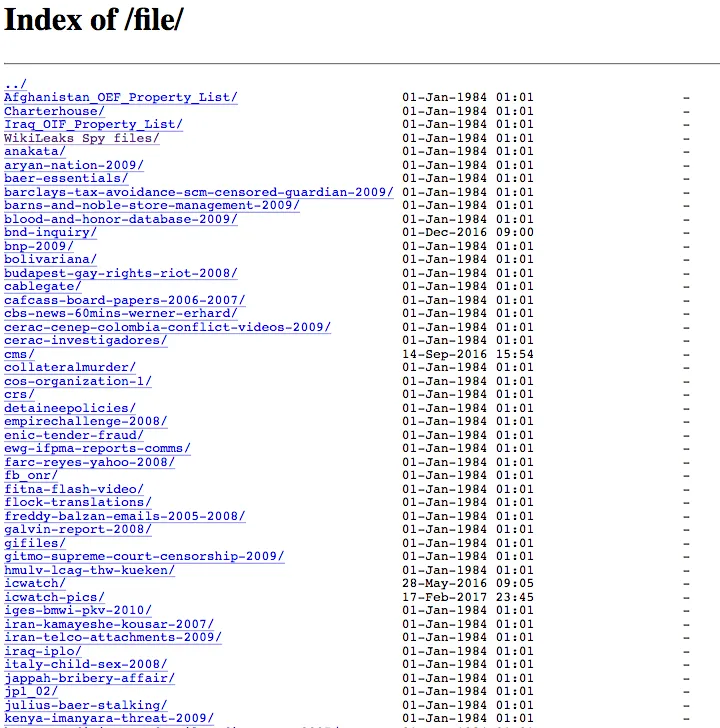Open the anakata/ folder link
Viewport: 720px width, 728px height.
35,151
